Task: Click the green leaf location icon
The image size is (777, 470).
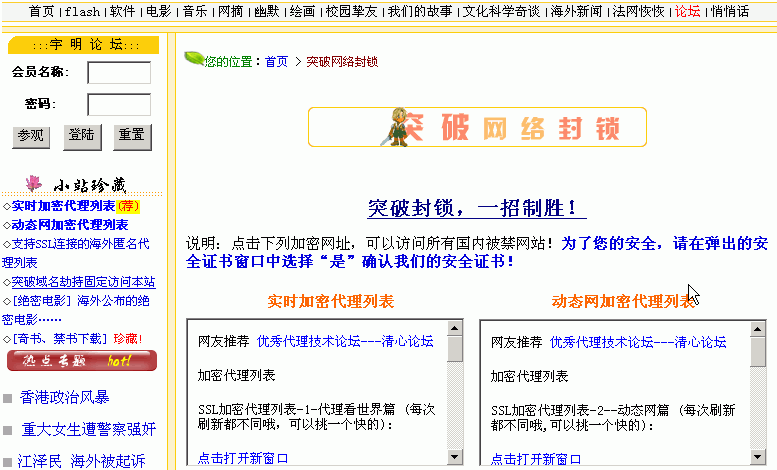Action: (x=194, y=59)
